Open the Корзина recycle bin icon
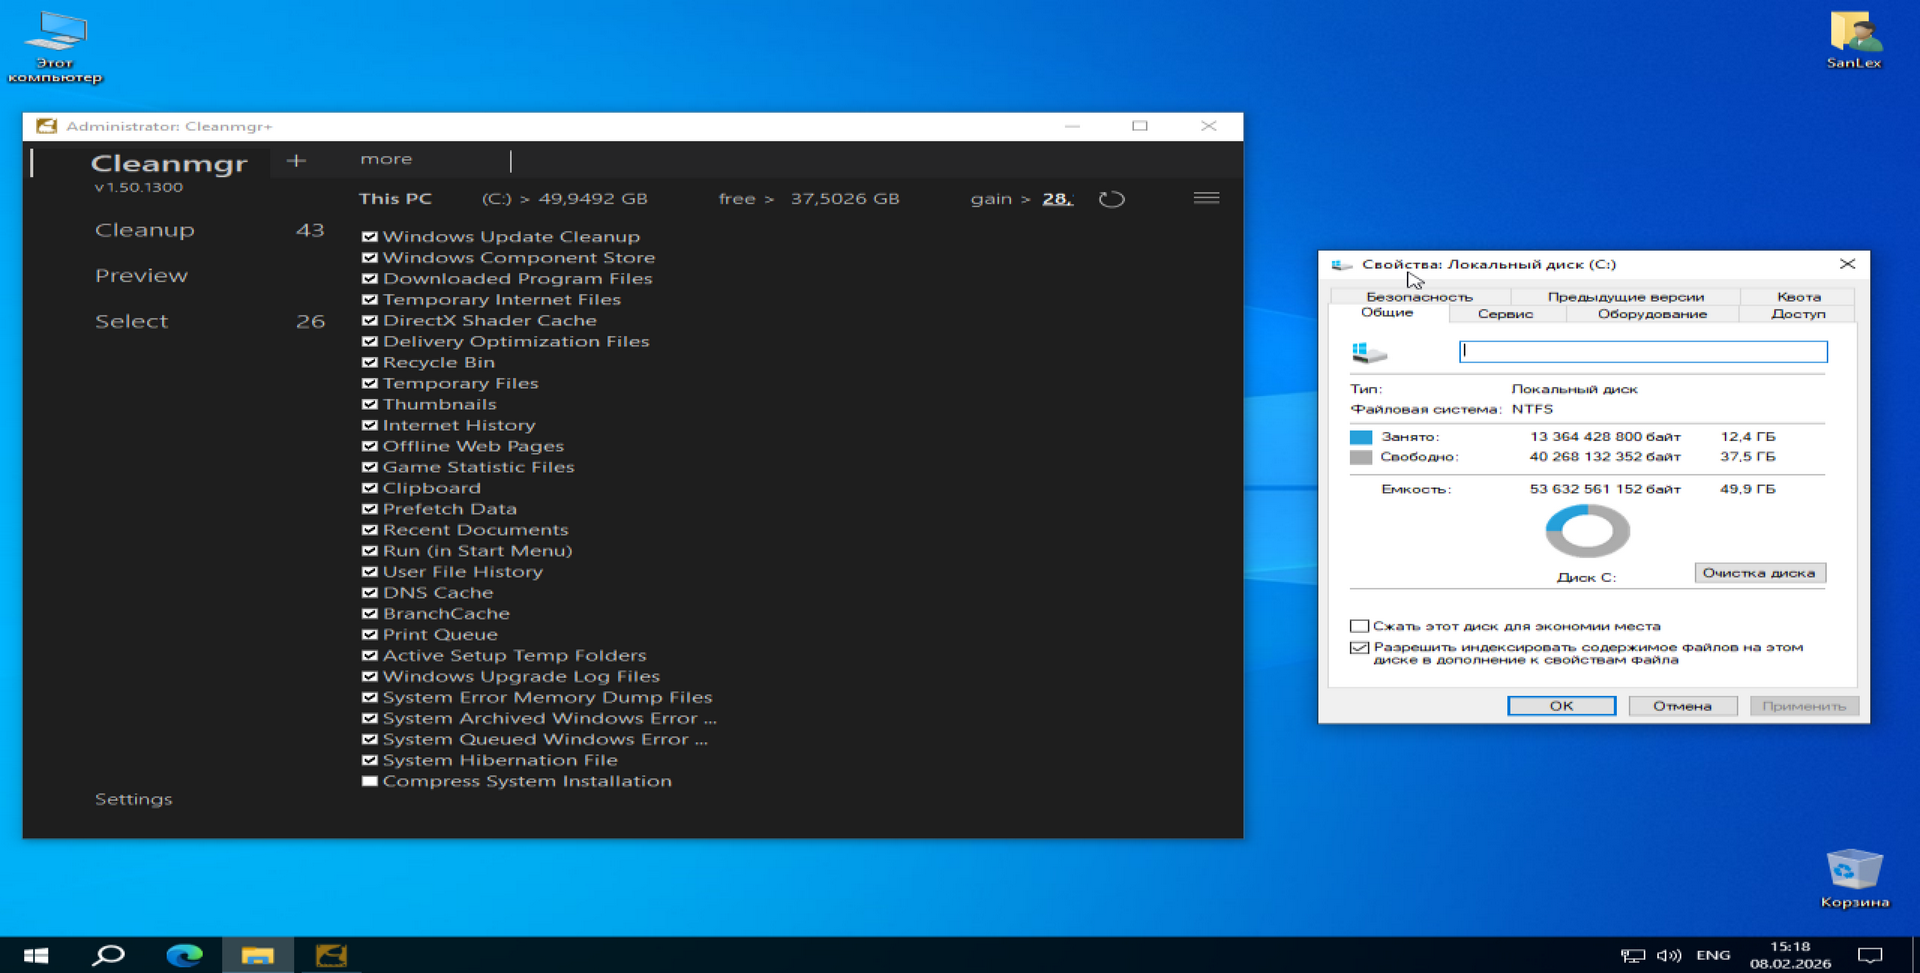The height and width of the screenshot is (973, 1920). pyautogui.click(x=1854, y=877)
